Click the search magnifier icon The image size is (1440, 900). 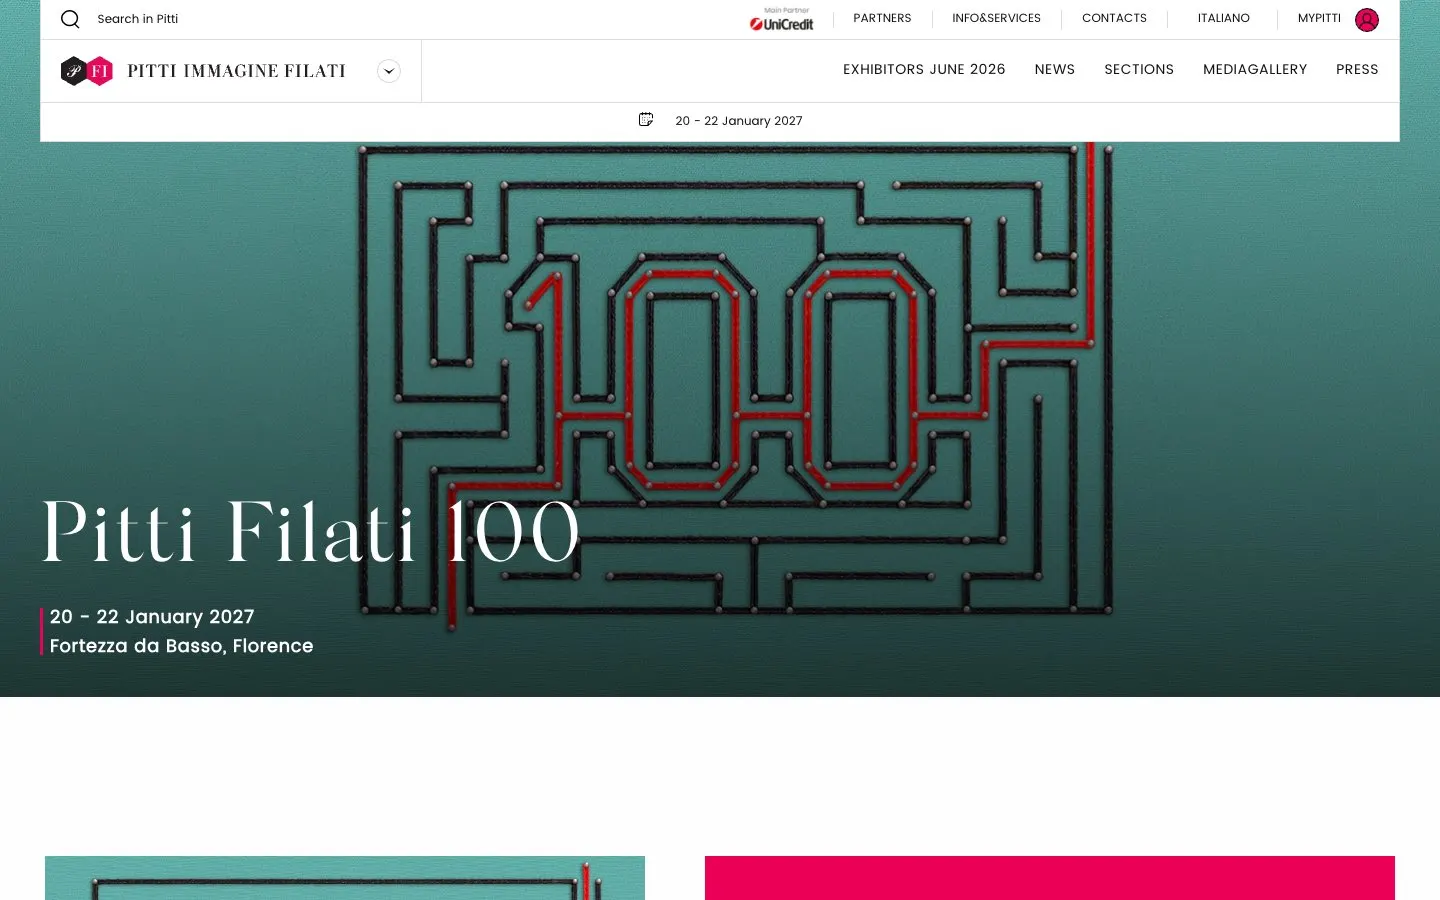70,19
